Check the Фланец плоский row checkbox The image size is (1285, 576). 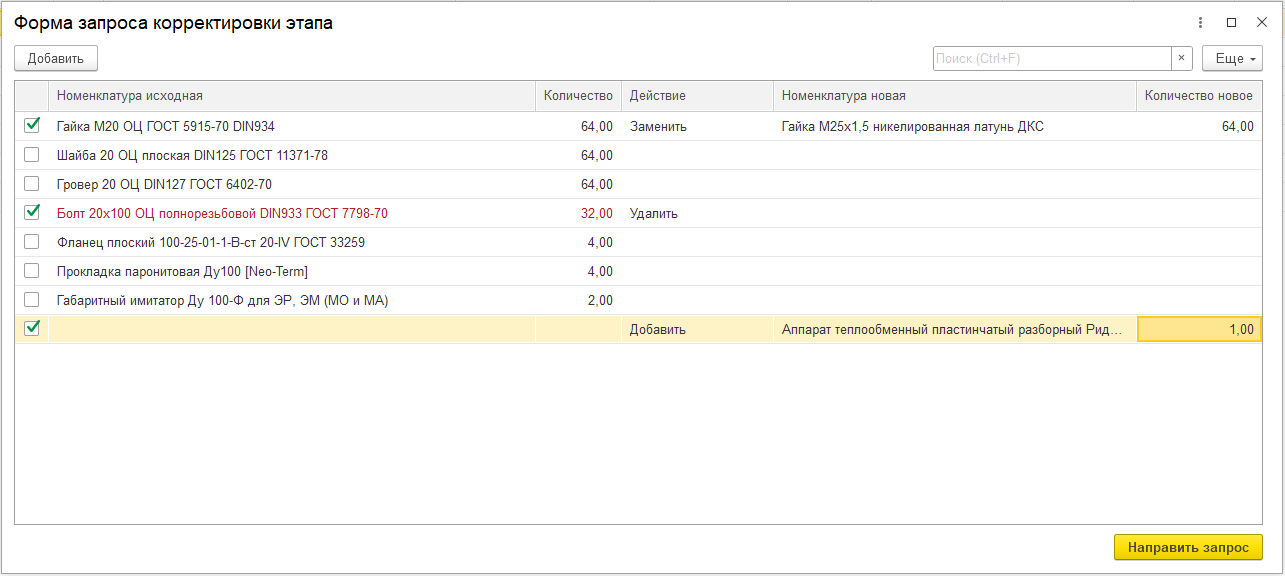click(x=32, y=242)
